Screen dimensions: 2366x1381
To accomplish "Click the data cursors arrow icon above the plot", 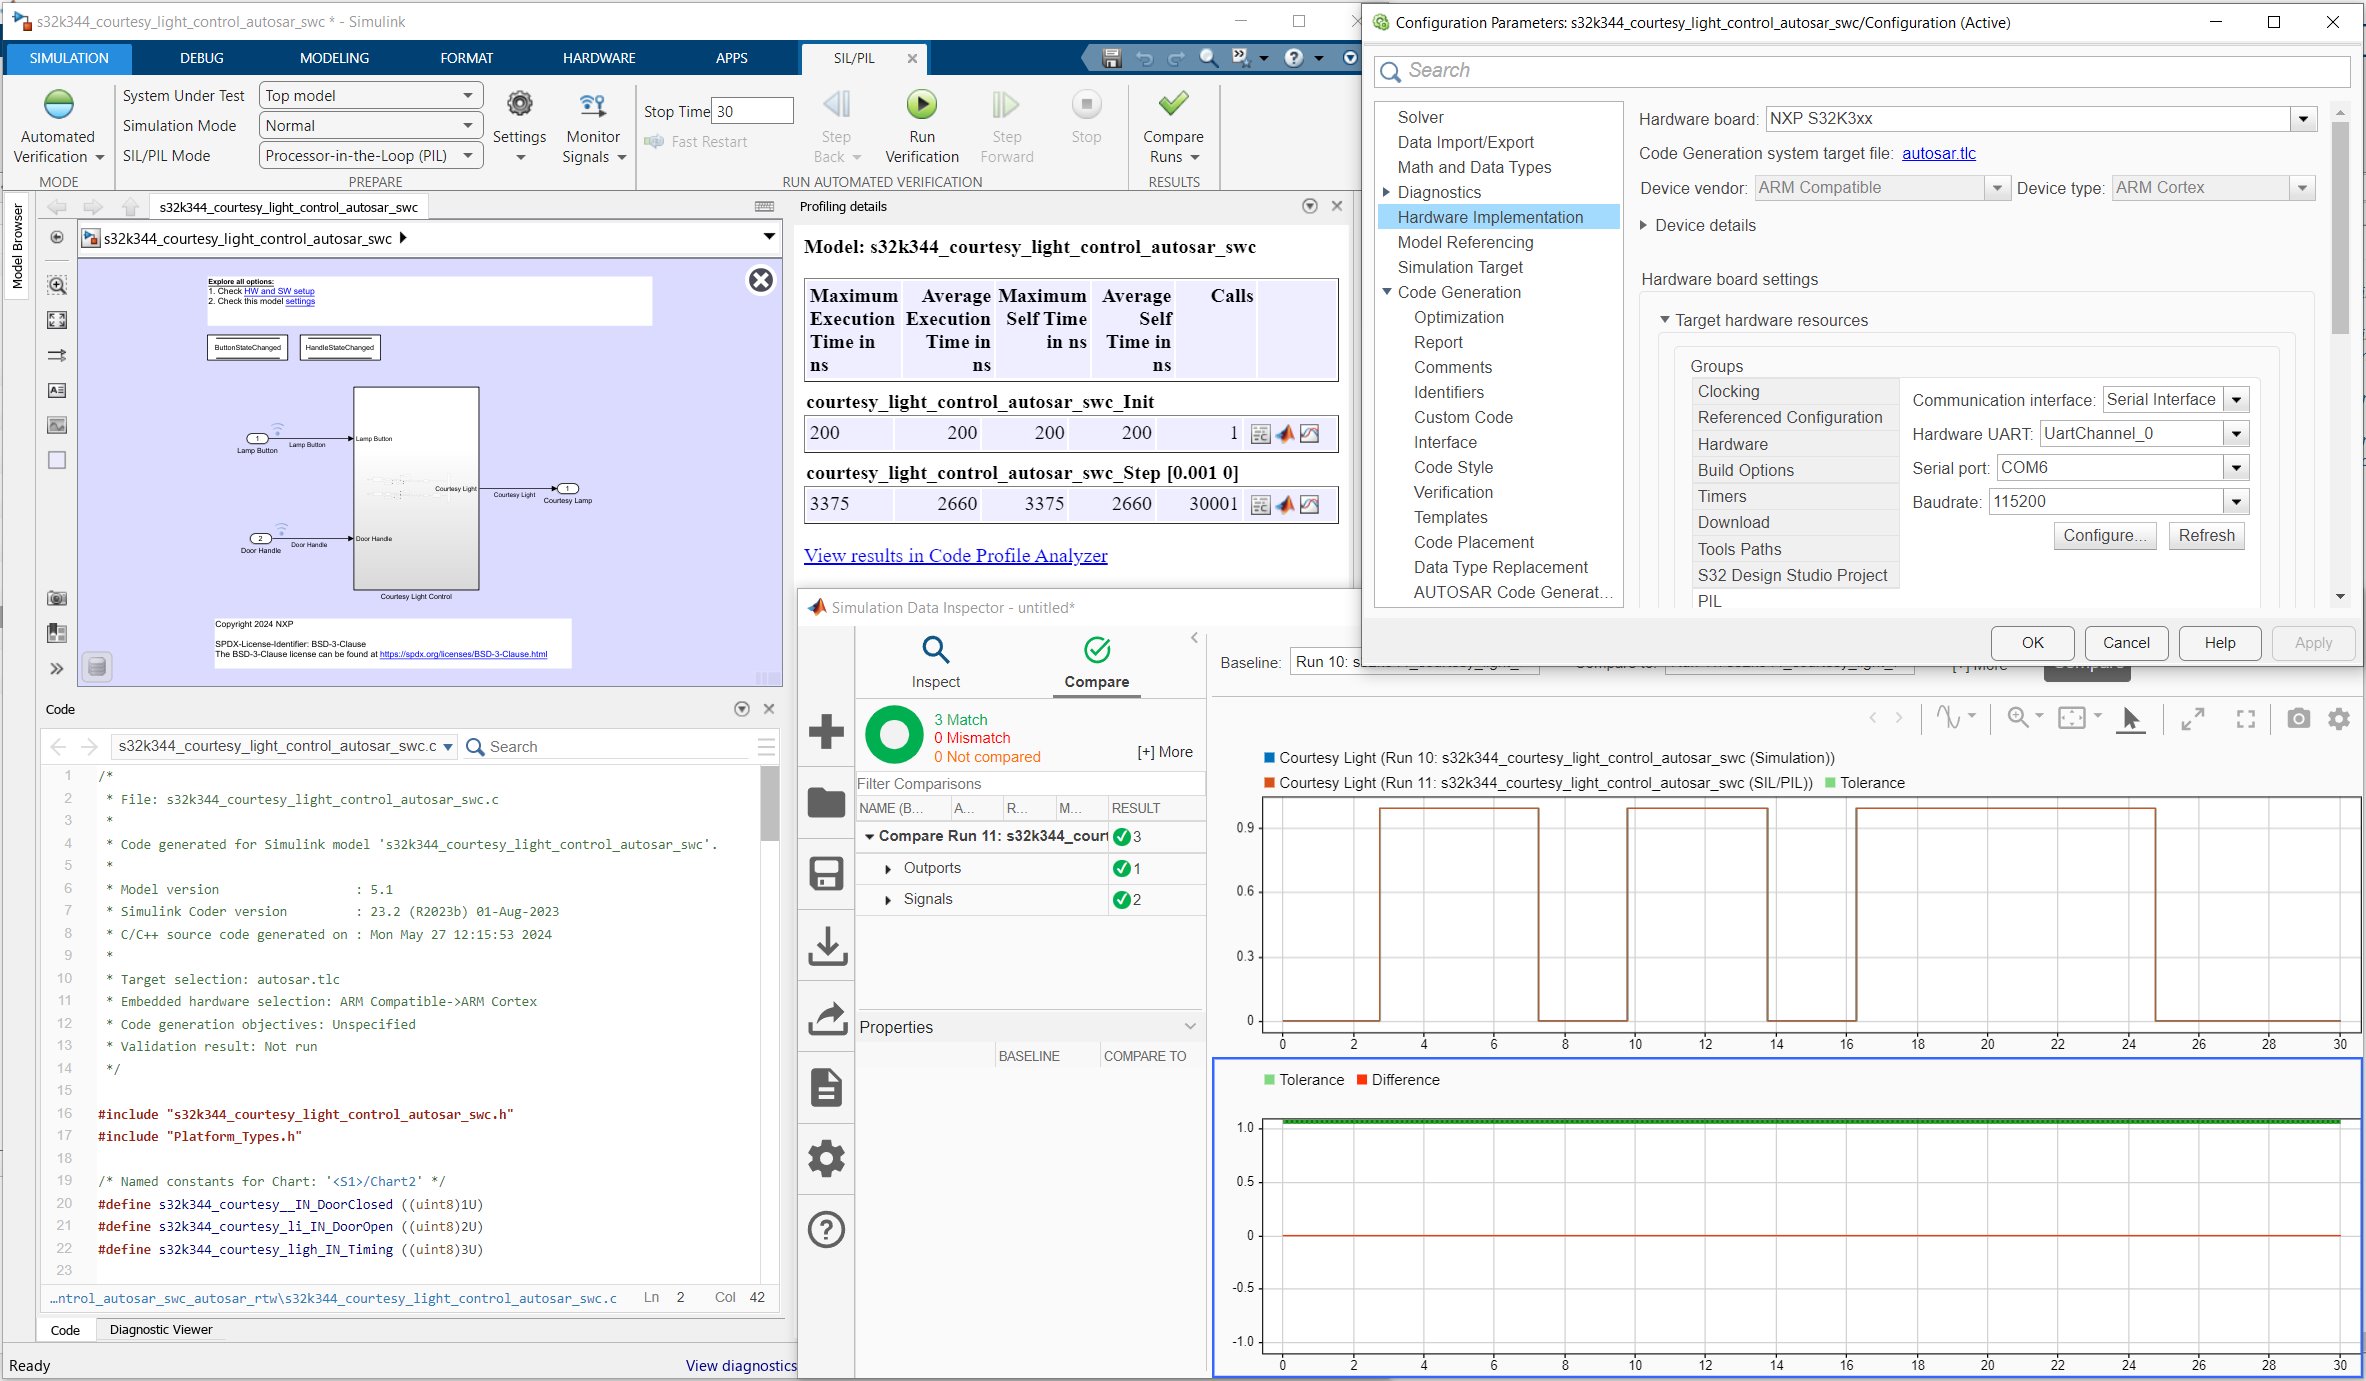I will 2131,719.
